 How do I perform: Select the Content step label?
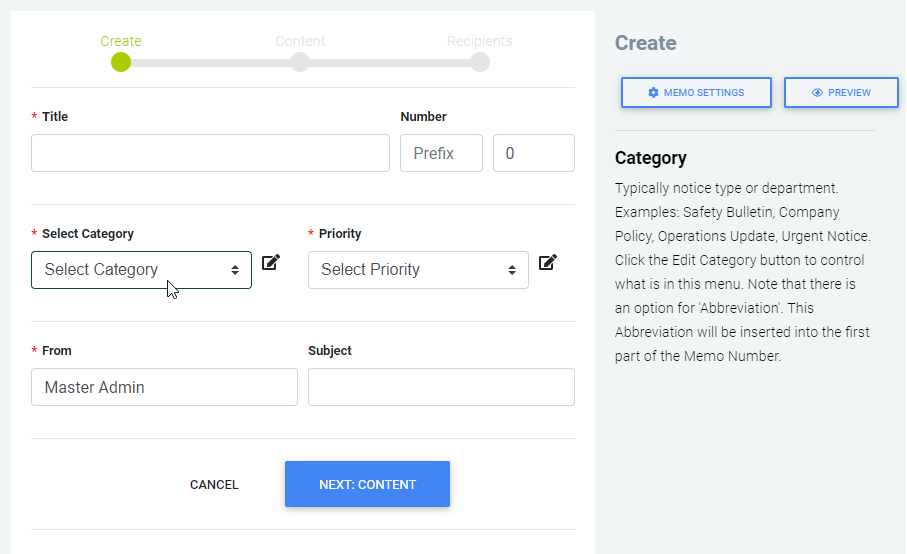(300, 41)
